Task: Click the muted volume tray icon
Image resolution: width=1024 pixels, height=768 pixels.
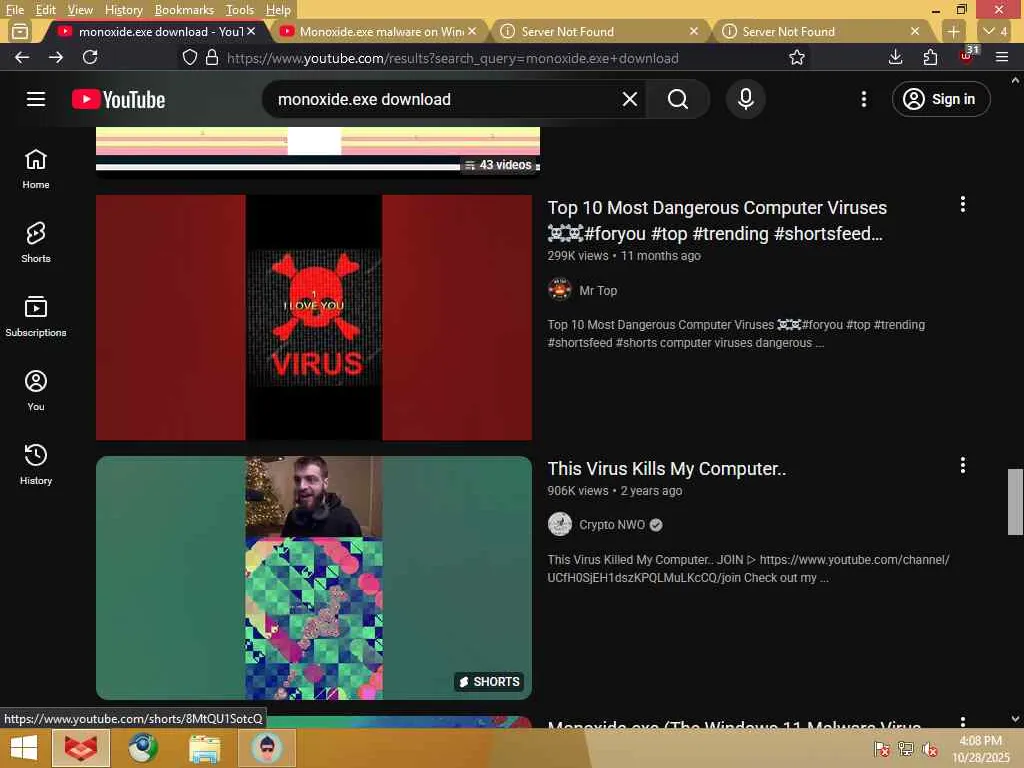Action: (x=930, y=749)
